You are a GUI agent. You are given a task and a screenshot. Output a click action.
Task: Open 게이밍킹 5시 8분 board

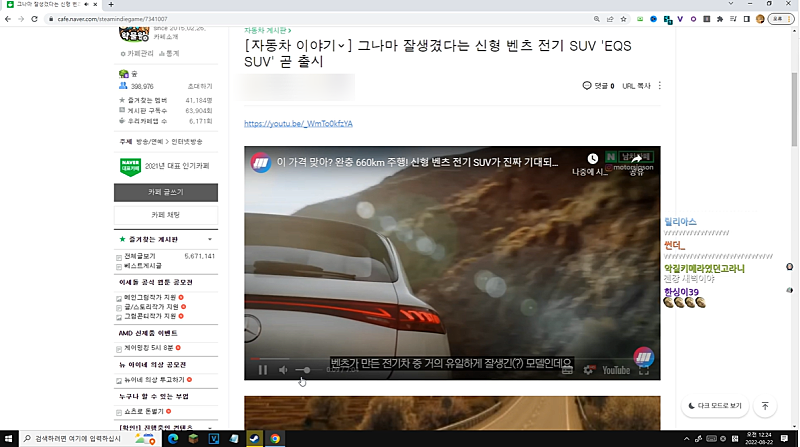149,348
